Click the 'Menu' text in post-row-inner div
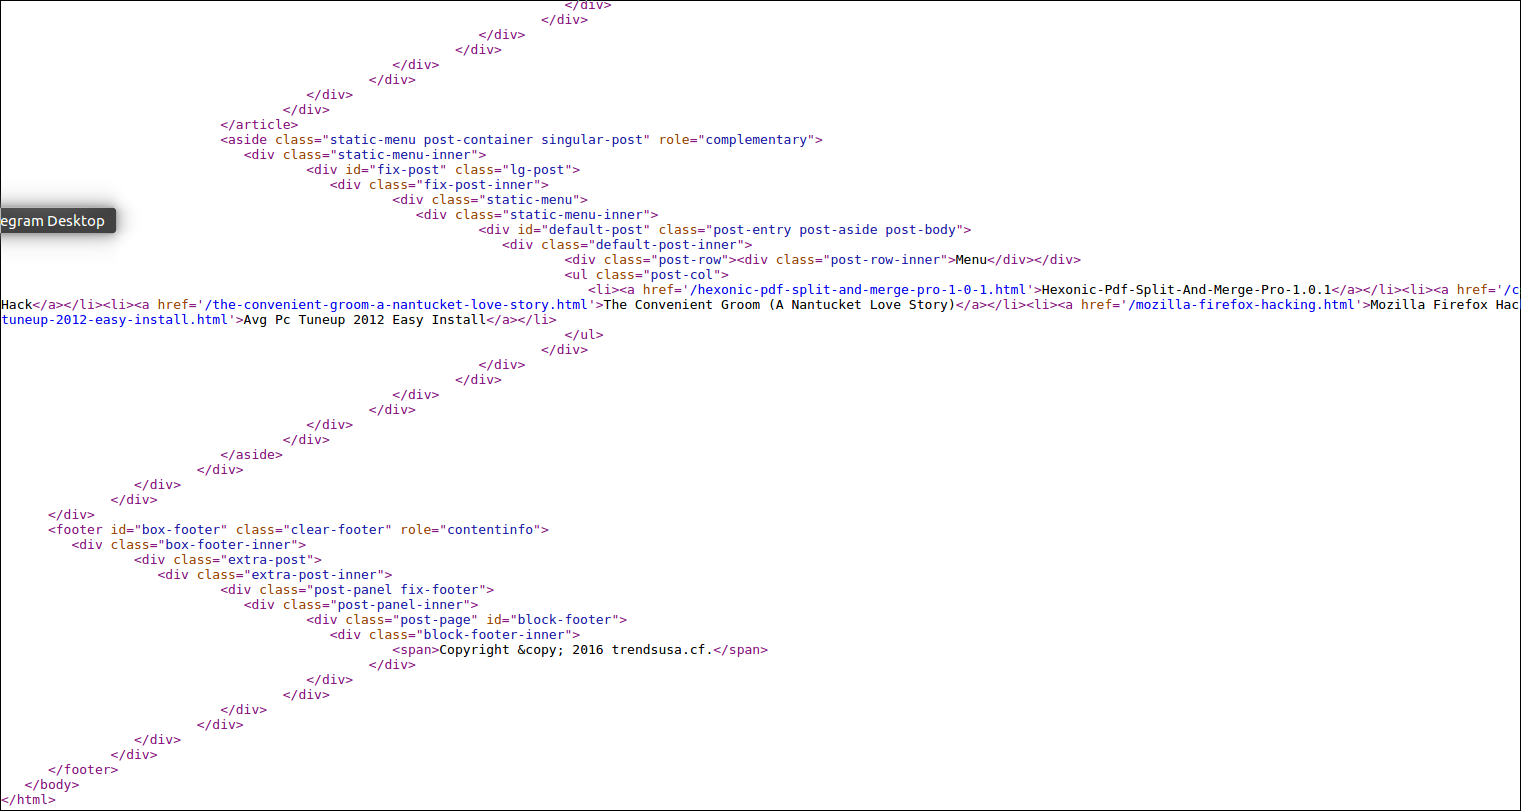 tap(971, 260)
